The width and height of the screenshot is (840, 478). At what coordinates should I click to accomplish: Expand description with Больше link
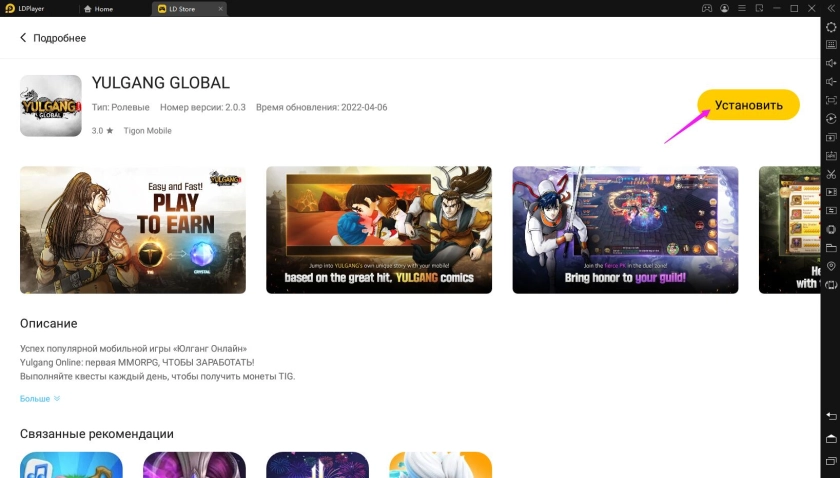pos(40,399)
